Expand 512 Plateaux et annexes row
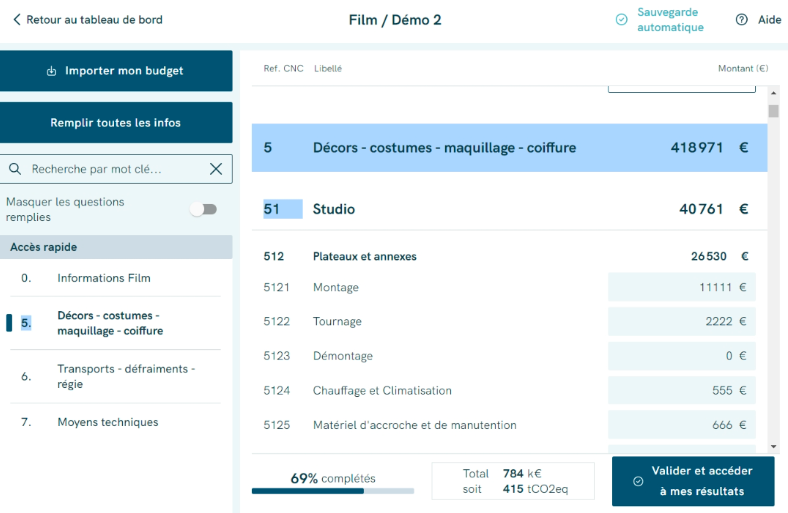The image size is (788, 513). tap(509, 256)
